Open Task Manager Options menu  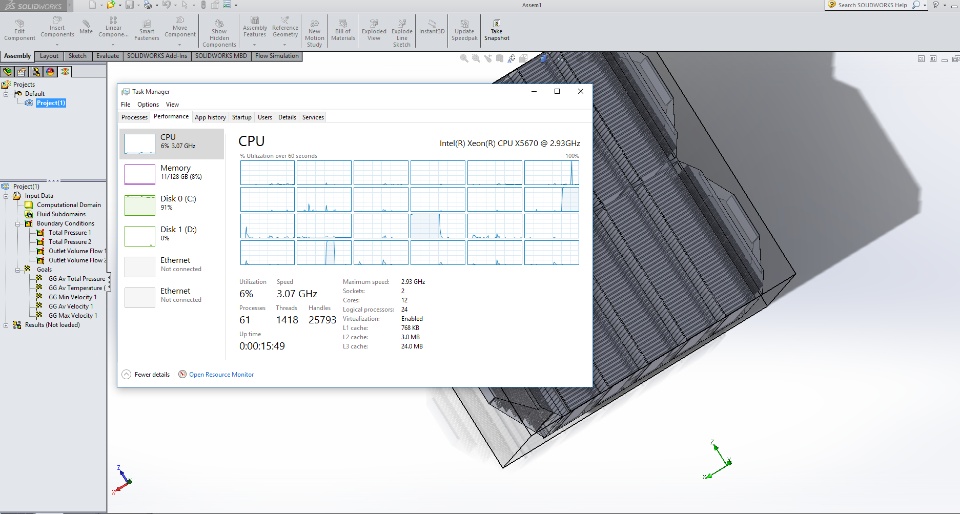[x=148, y=105]
